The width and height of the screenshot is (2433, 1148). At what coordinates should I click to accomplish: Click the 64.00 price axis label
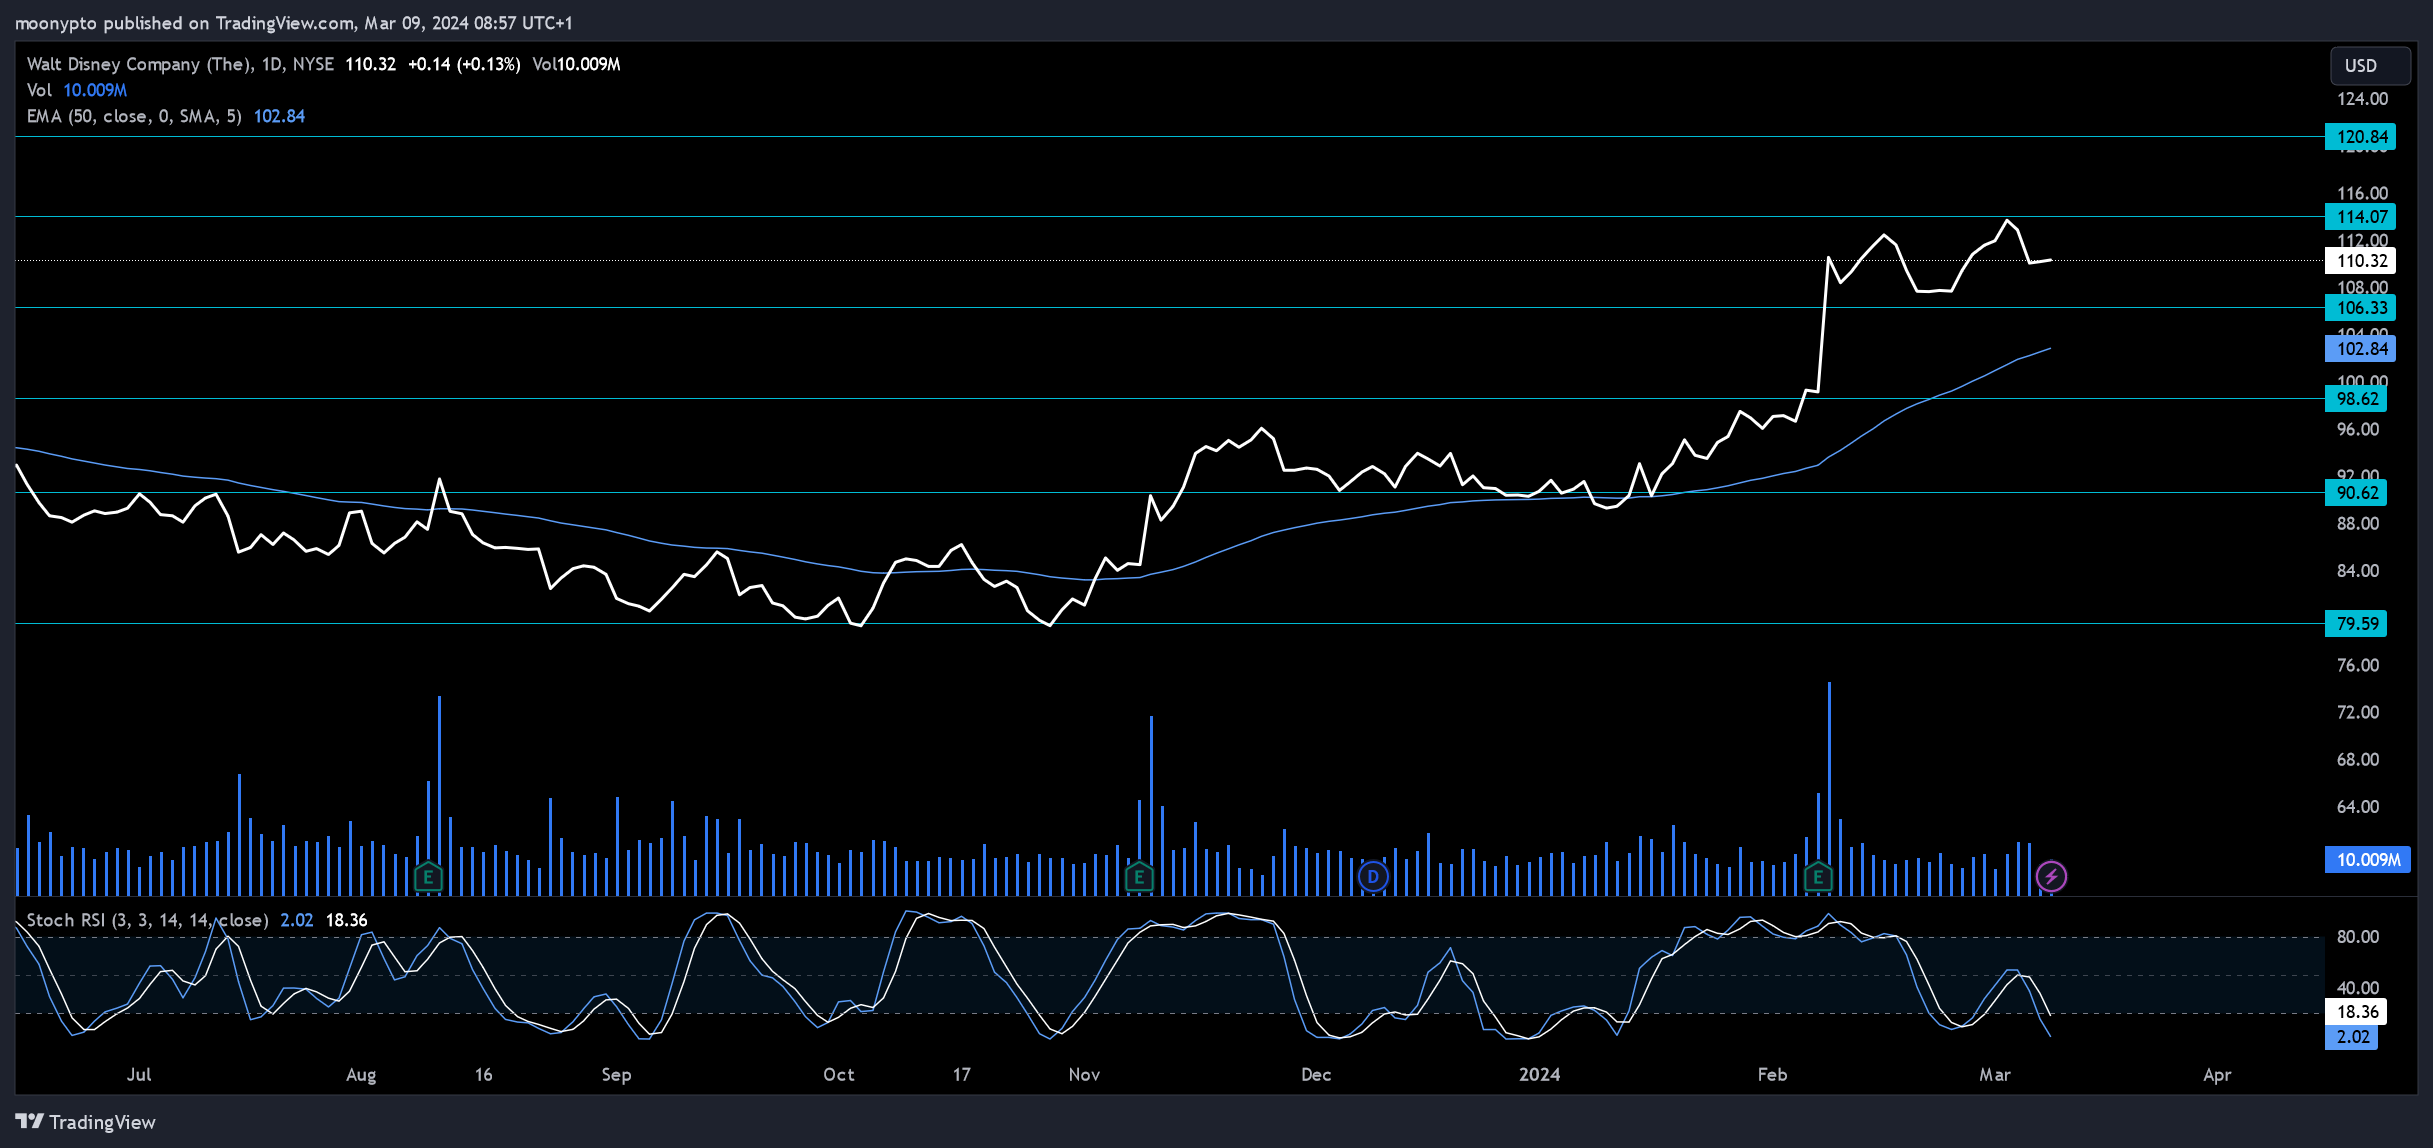(x=2358, y=807)
